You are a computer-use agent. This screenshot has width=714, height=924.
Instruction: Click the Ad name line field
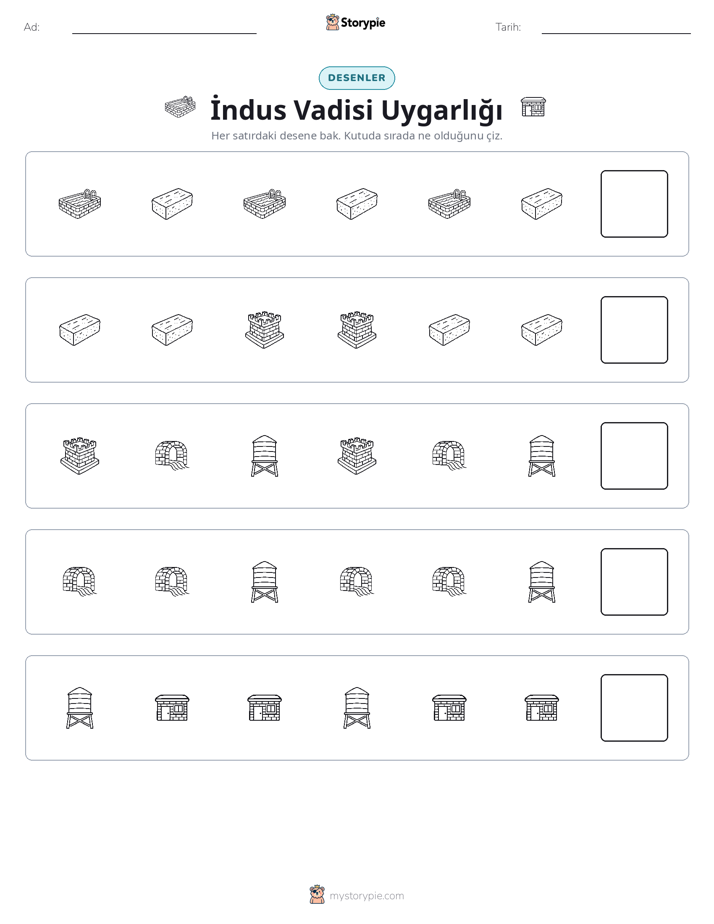click(164, 28)
